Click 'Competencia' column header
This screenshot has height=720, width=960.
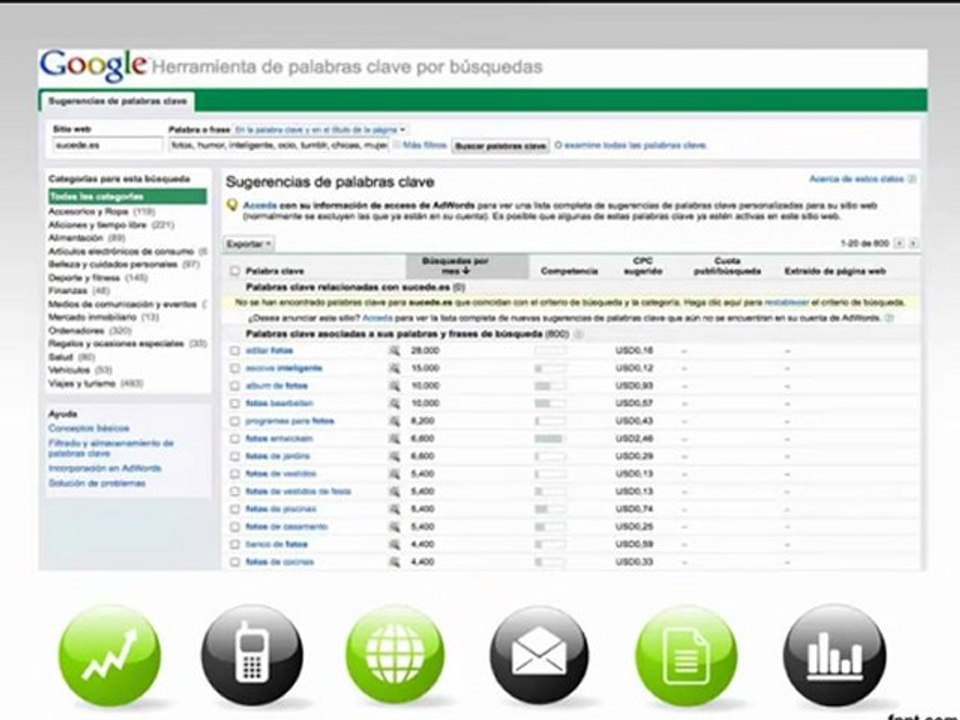coord(569,271)
